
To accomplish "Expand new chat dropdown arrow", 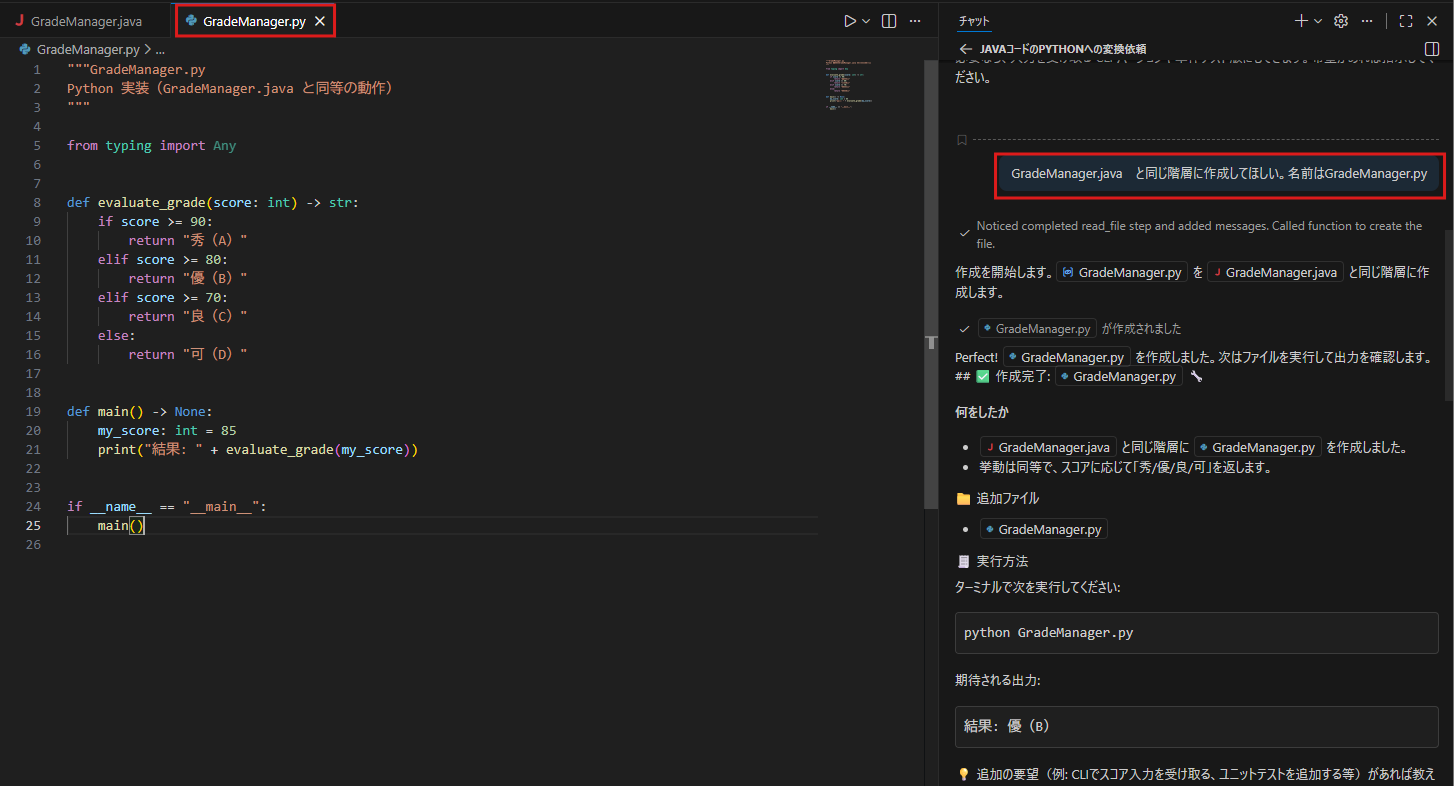I will pos(1318,21).
